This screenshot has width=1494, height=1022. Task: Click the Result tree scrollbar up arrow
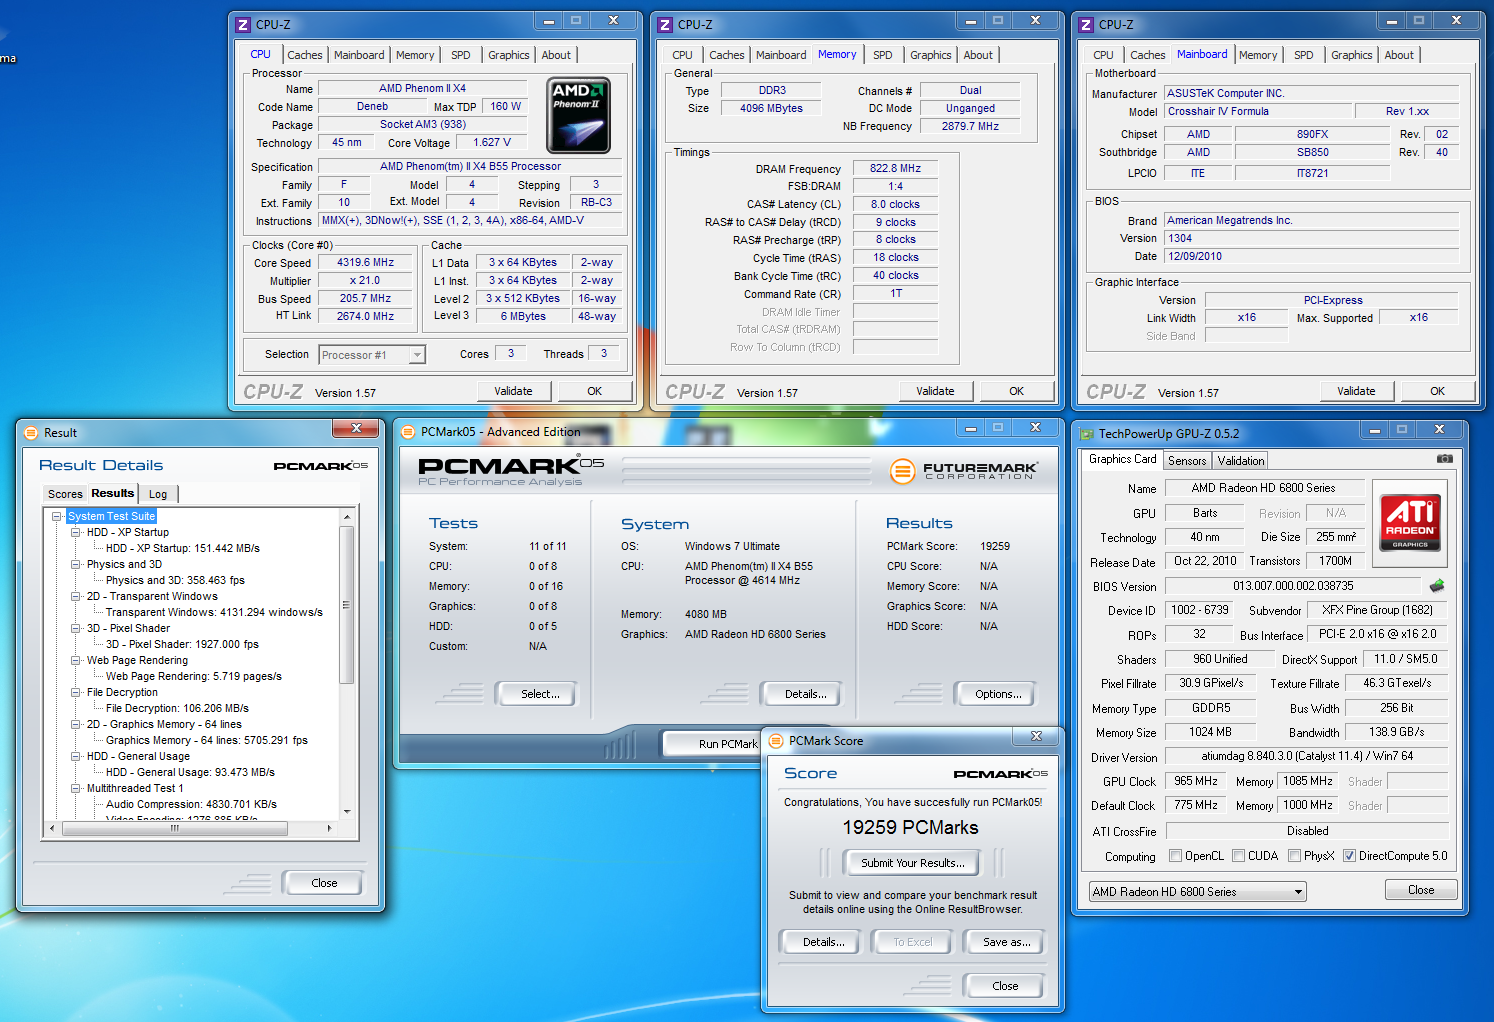coord(347,517)
